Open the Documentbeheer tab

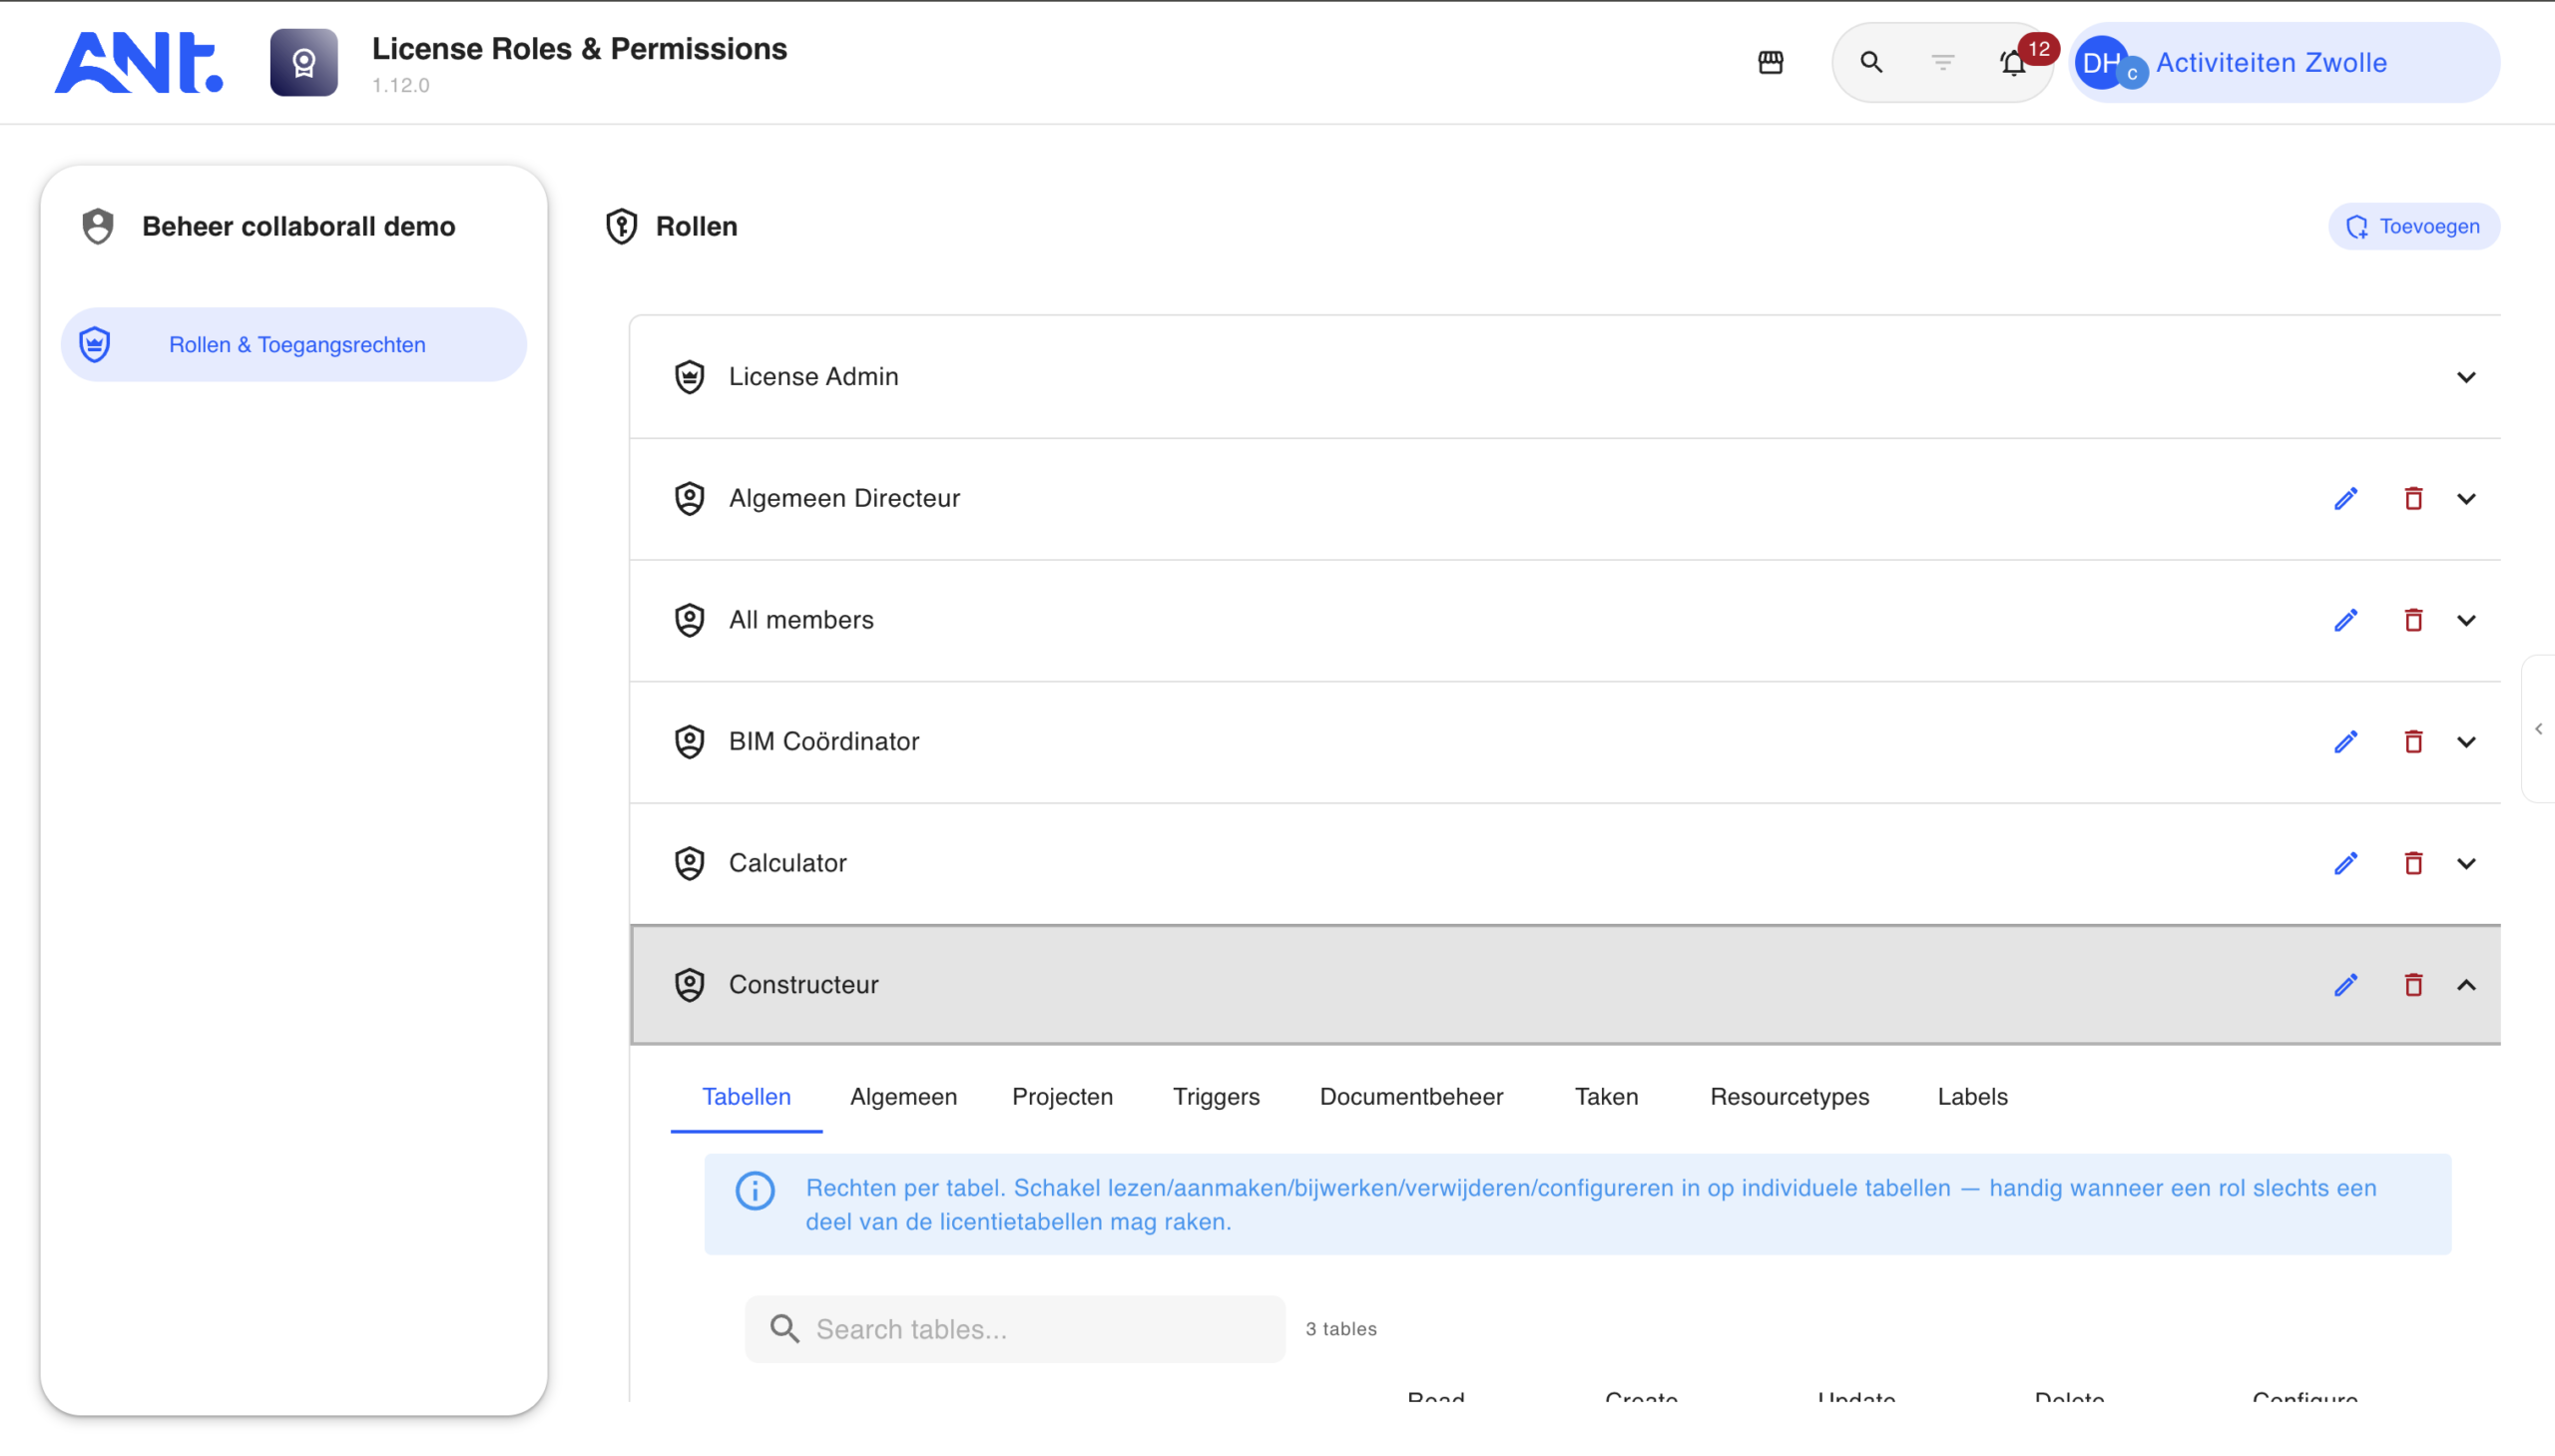click(x=1411, y=1097)
